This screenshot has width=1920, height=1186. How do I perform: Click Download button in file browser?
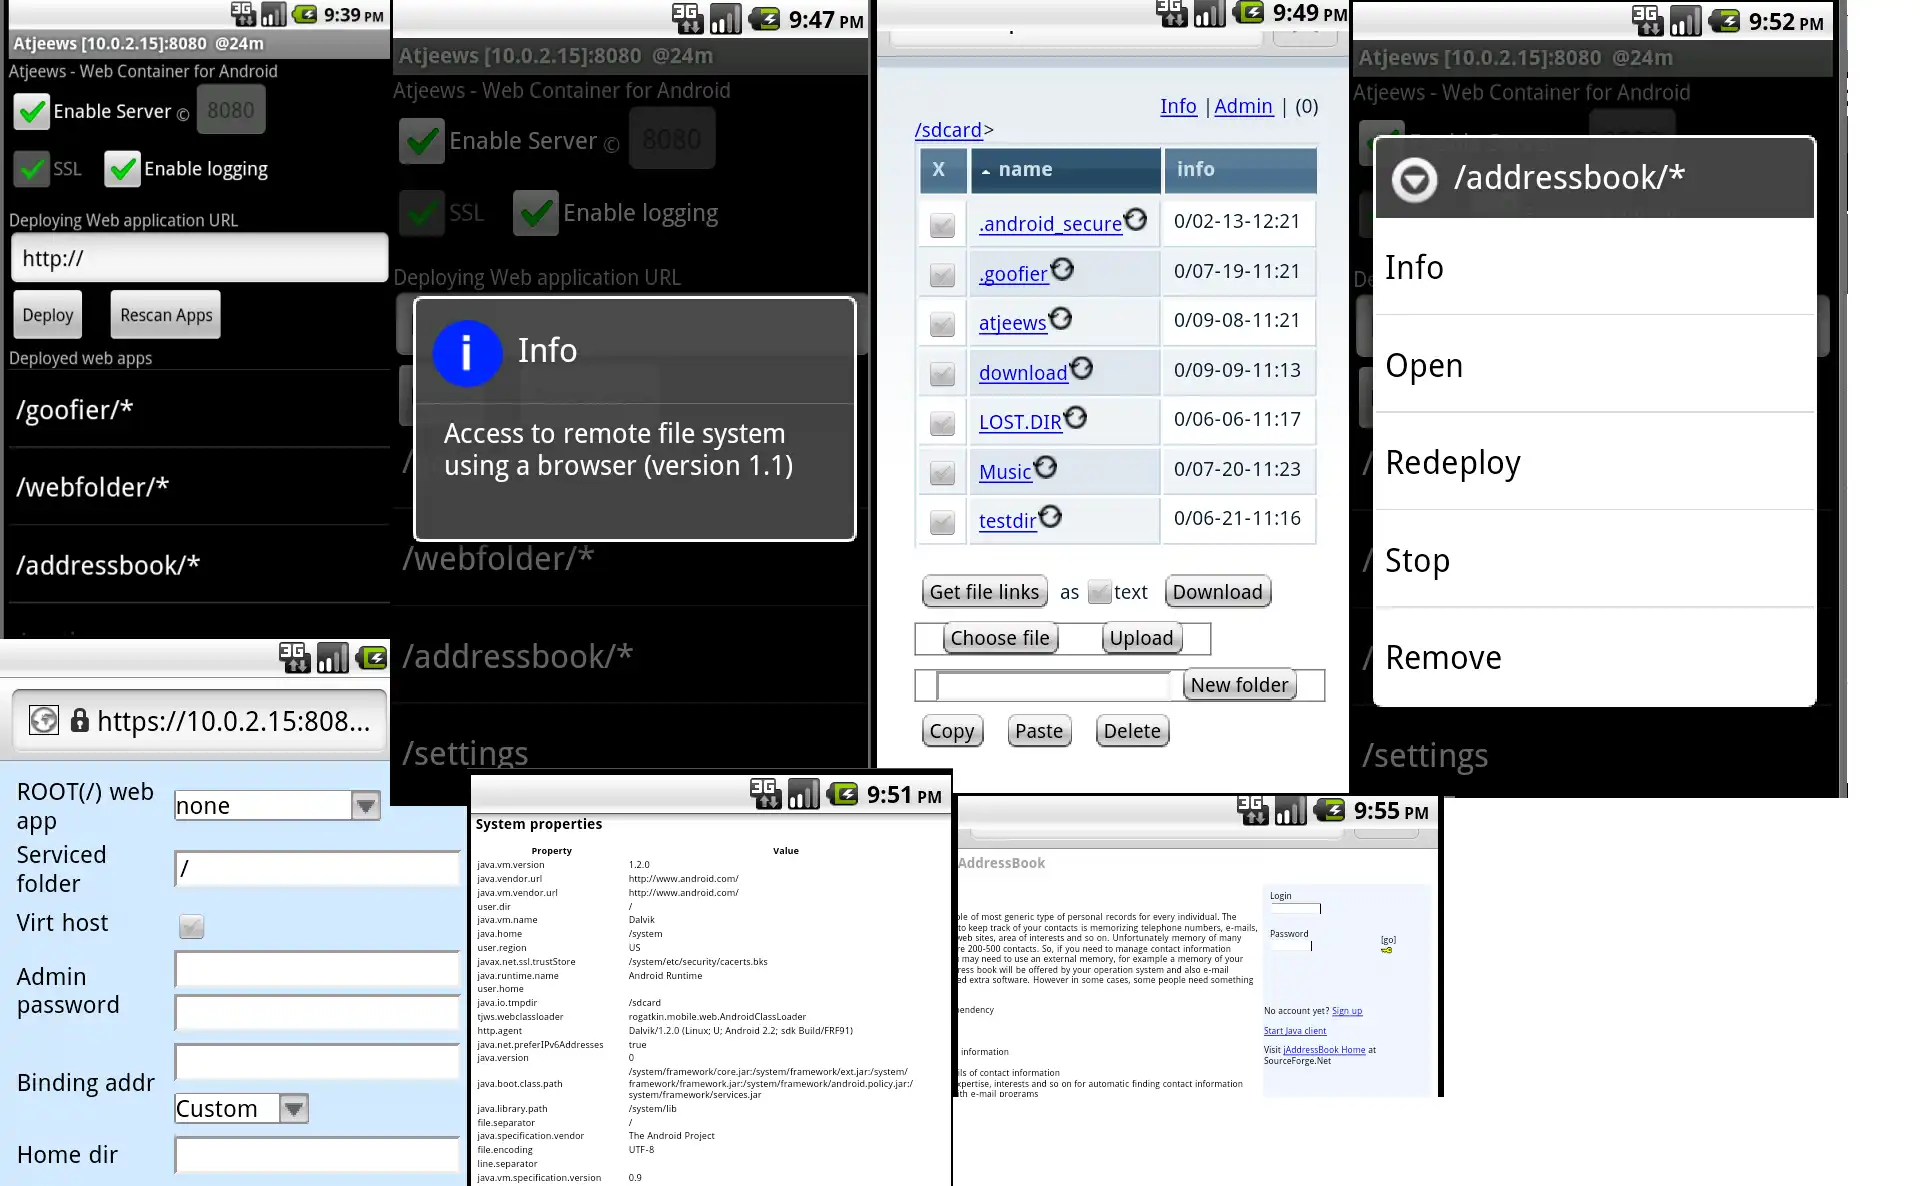point(1218,591)
